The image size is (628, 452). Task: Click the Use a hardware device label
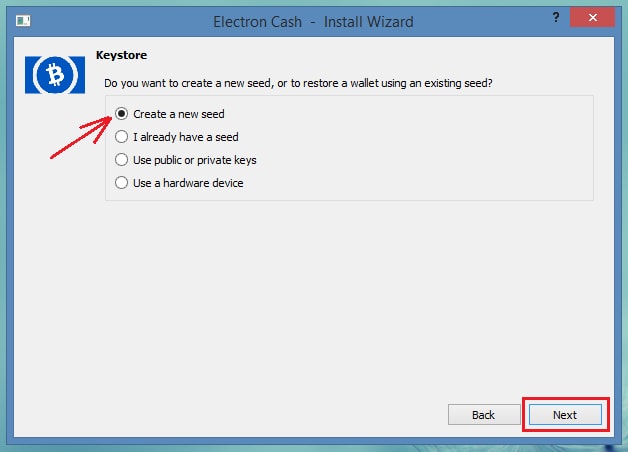pos(188,183)
